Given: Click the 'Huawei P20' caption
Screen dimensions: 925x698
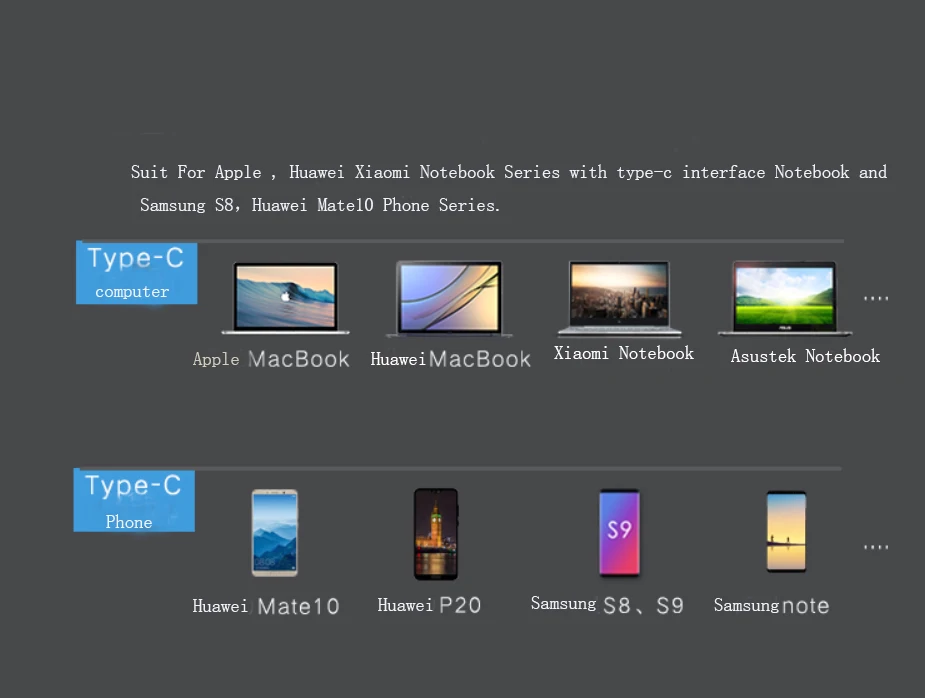Looking at the screenshot, I should pyautogui.click(x=429, y=605).
